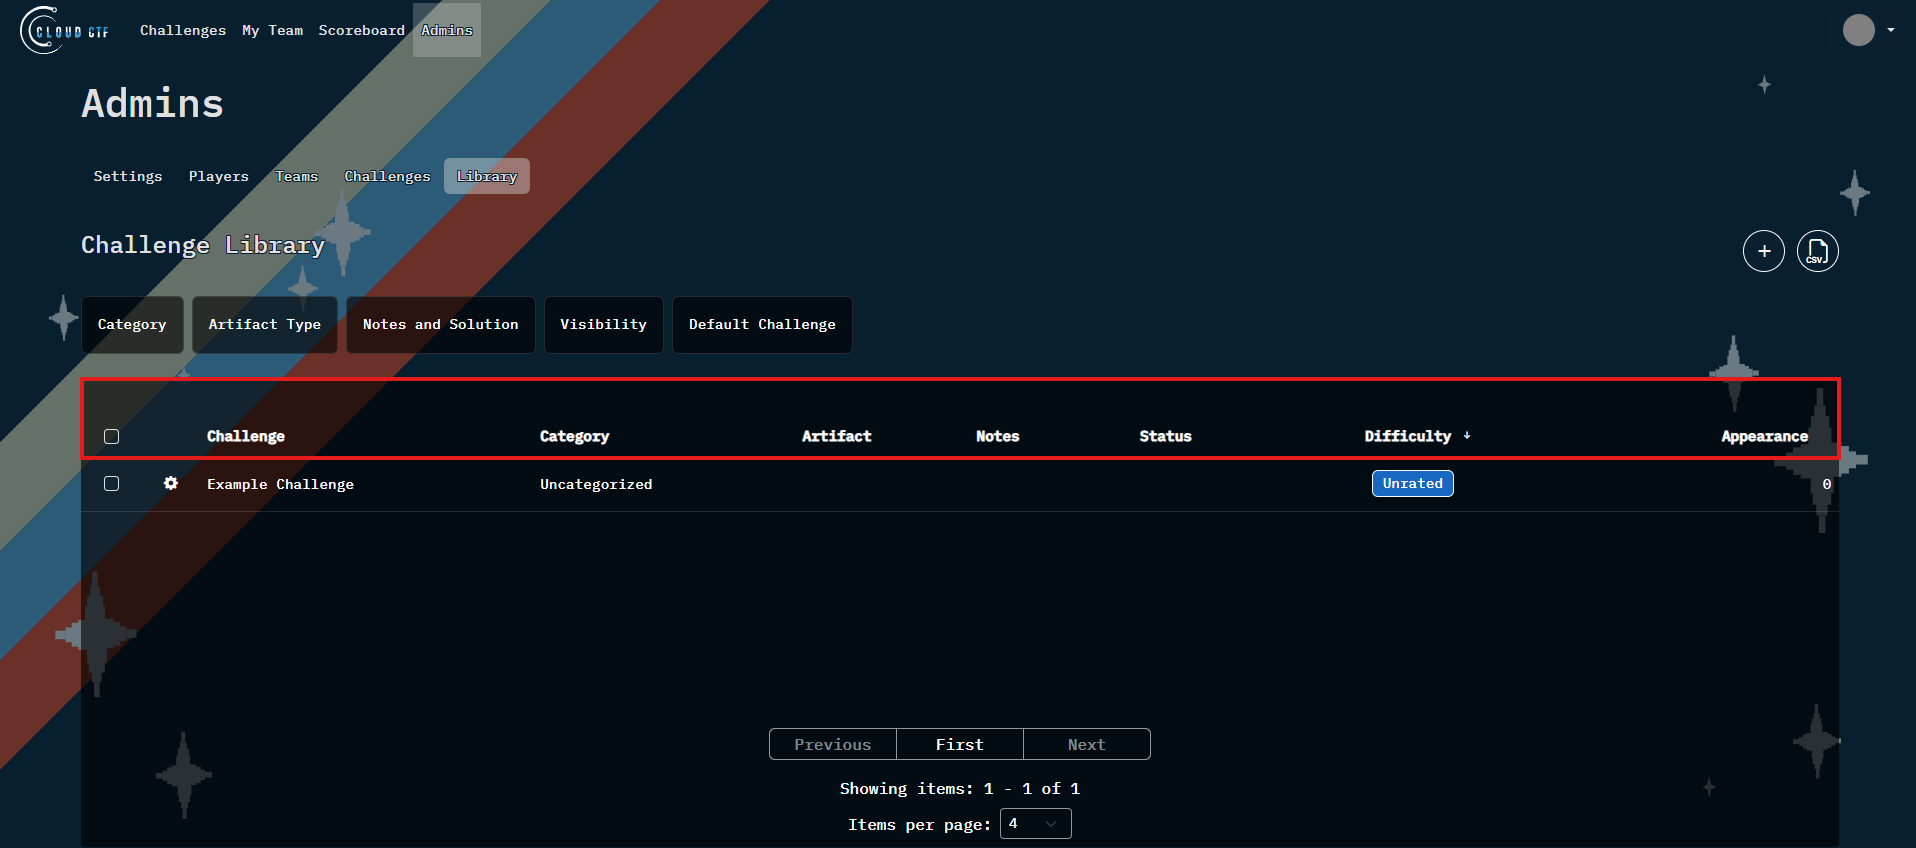The width and height of the screenshot is (1916, 848).
Task: Sort by Artifact column header
Action: 836,436
